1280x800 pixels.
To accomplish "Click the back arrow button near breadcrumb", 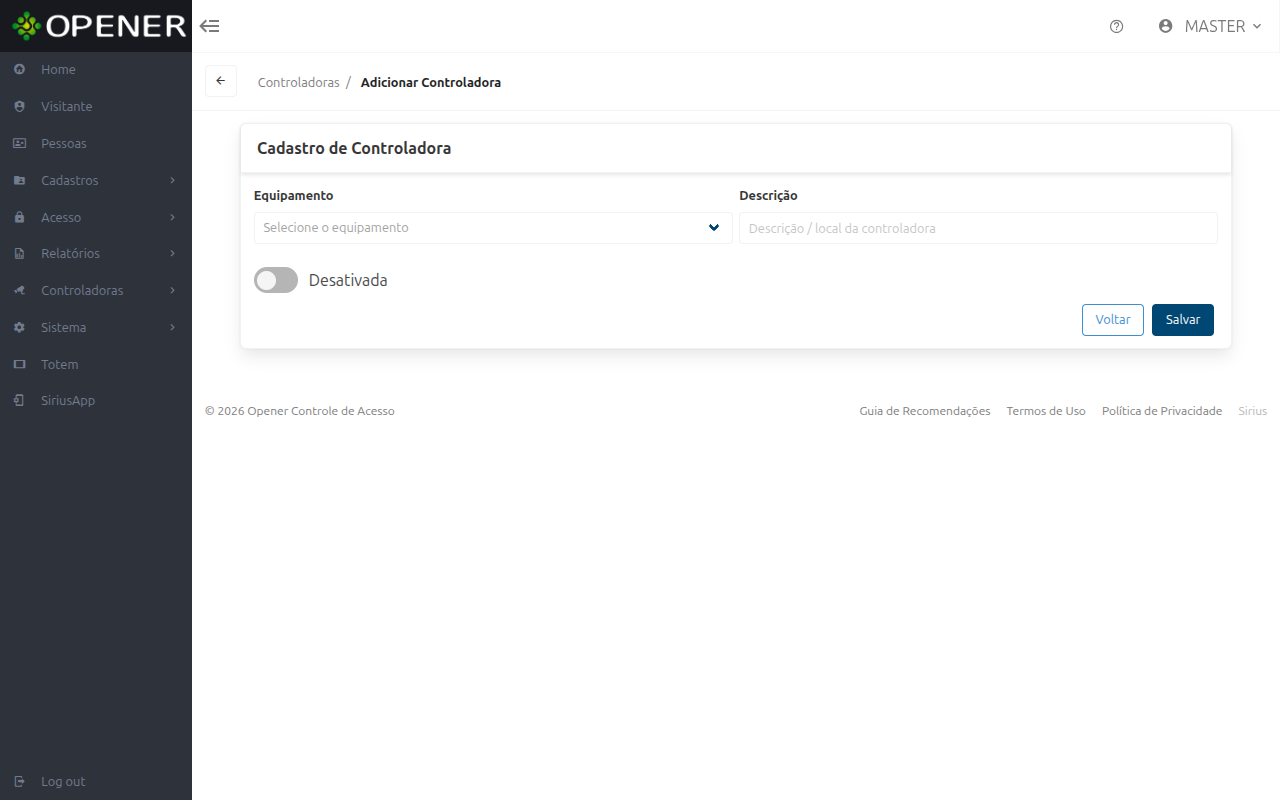I will pyautogui.click(x=221, y=81).
